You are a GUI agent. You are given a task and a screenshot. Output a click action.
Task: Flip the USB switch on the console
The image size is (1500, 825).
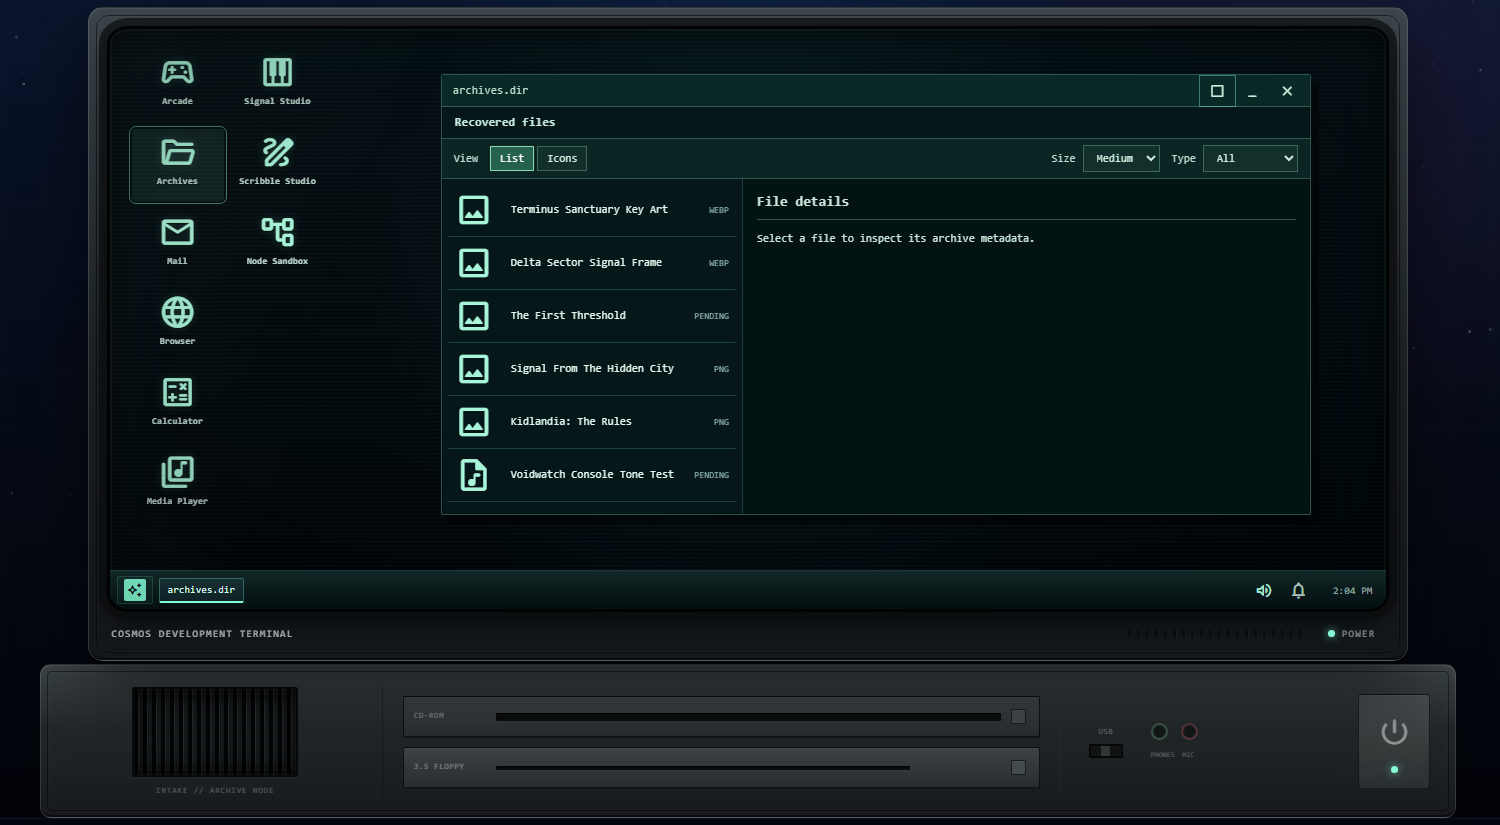pos(1106,751)
